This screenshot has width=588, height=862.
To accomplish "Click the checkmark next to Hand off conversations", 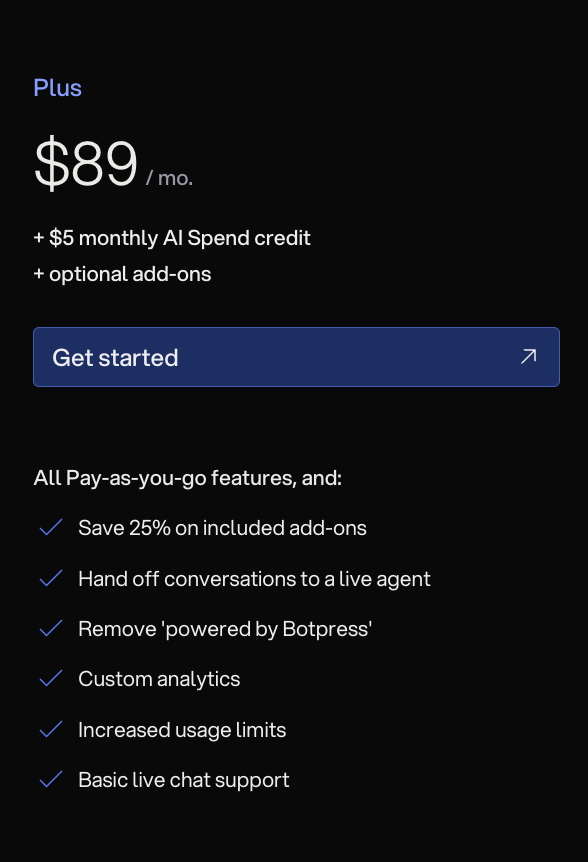I will (51, 578).
